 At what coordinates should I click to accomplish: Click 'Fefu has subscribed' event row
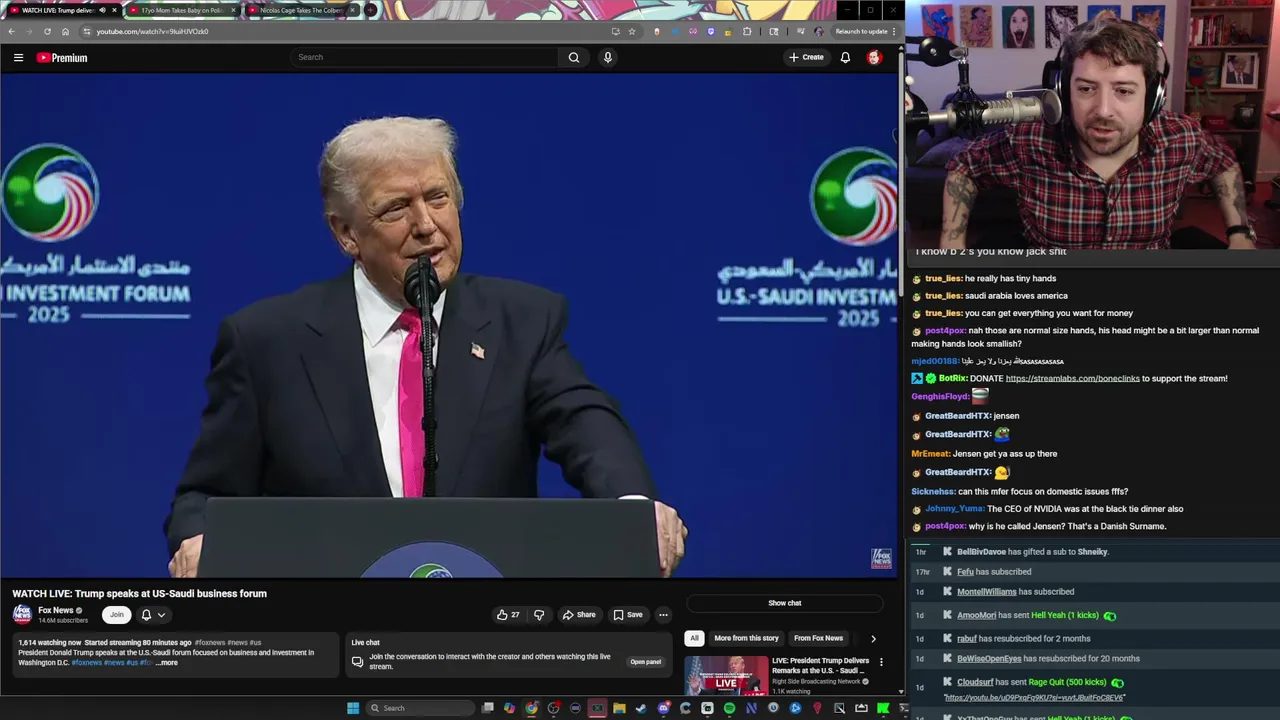tap(1094, 572)
